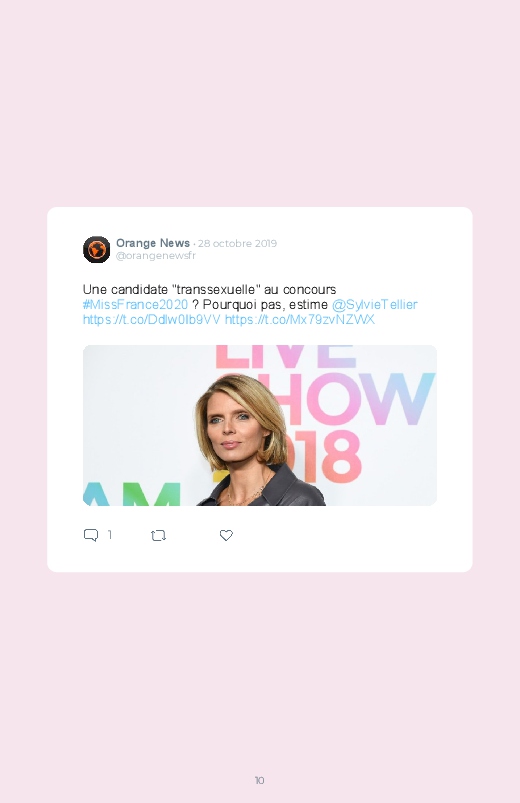Open the @SylvieTellier mention
The image size is (520, 803).
click(x=375, y=305)
